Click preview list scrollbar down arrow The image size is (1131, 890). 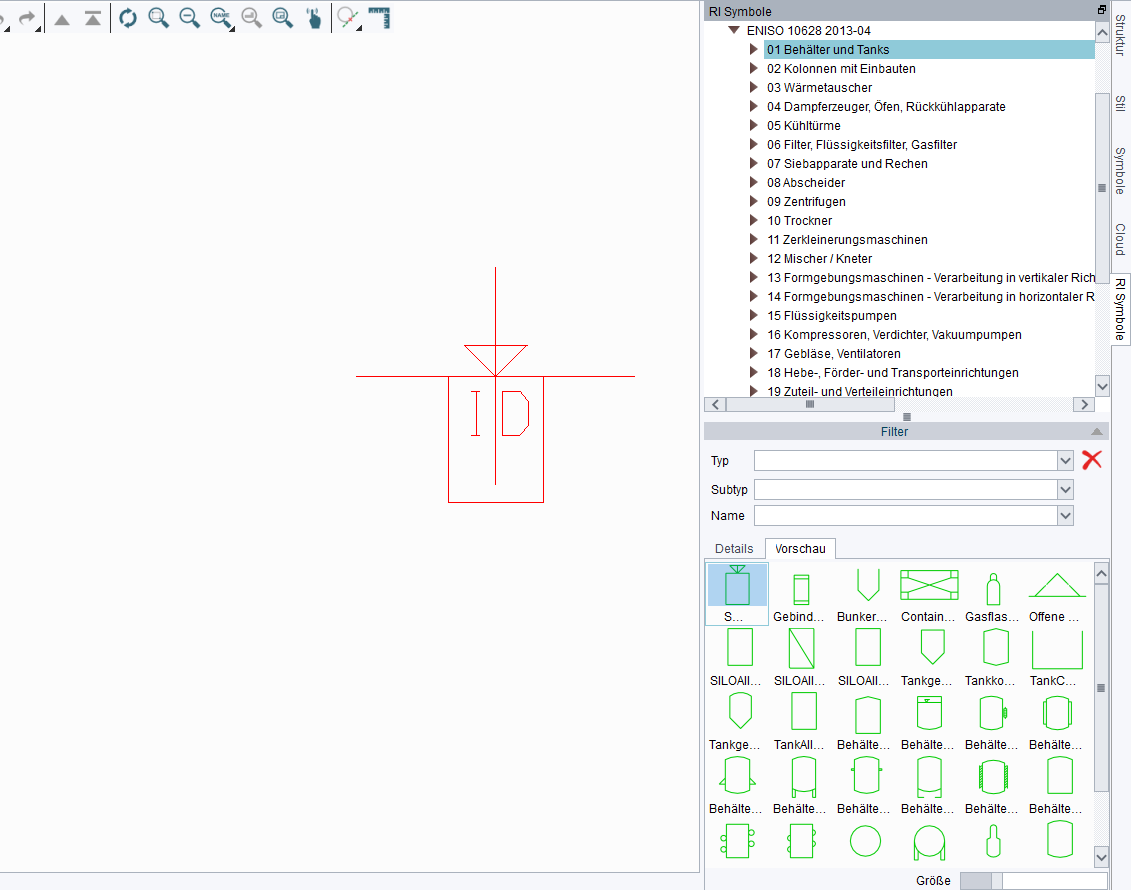[1101, 858]
